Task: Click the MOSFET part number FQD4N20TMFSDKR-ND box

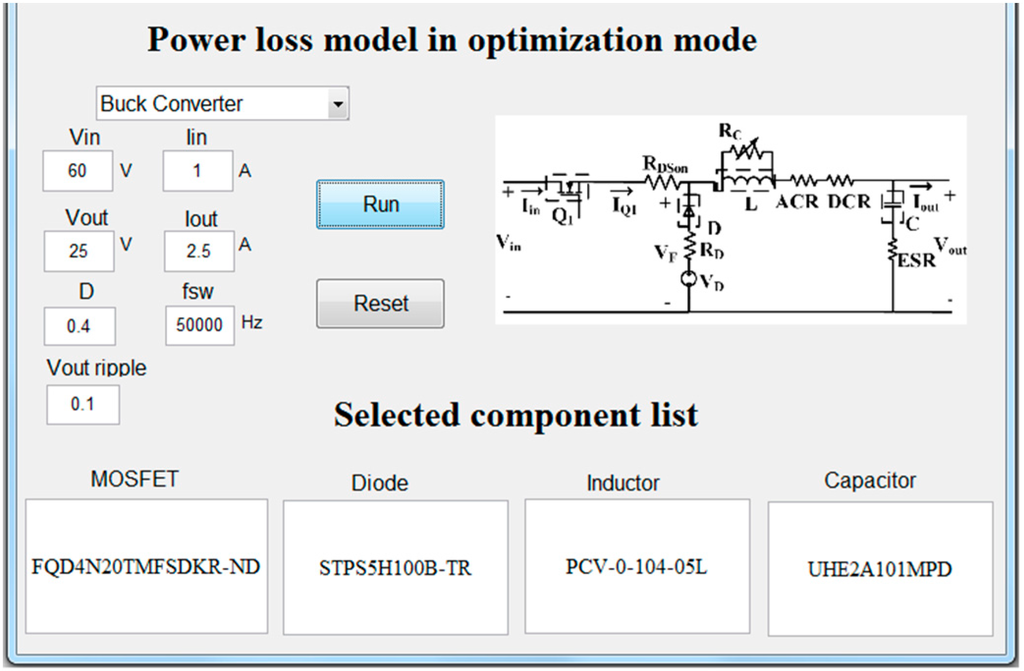Action: [146, 567]
